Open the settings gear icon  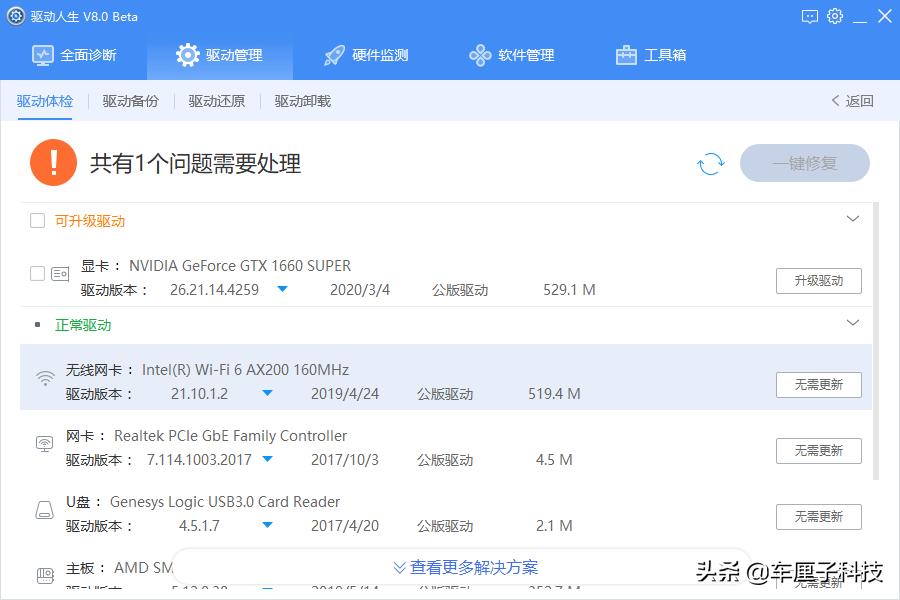[835, 16]
